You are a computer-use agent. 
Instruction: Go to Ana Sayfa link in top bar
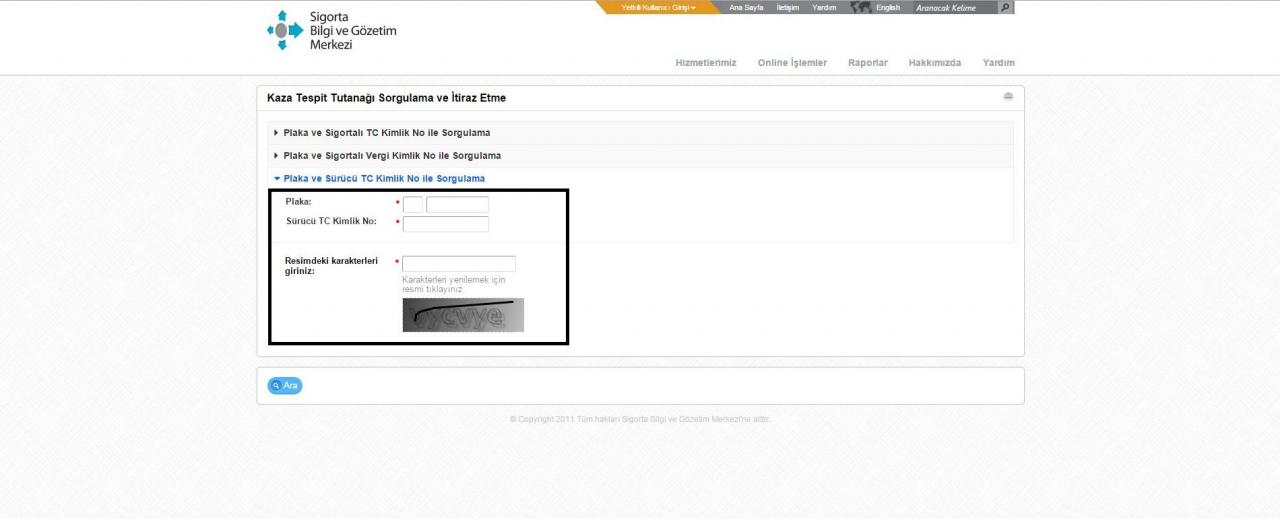(x=746, y=7)
